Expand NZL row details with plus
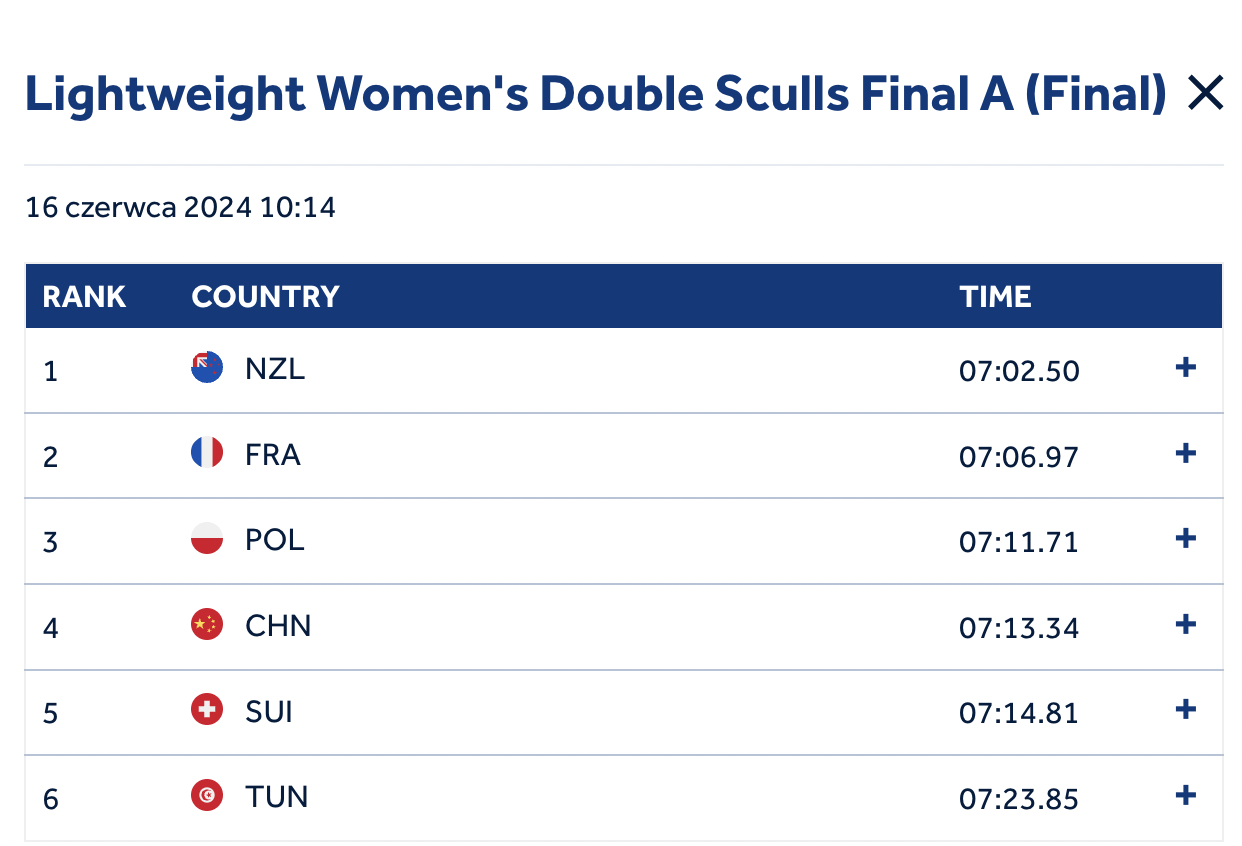 1185,368
